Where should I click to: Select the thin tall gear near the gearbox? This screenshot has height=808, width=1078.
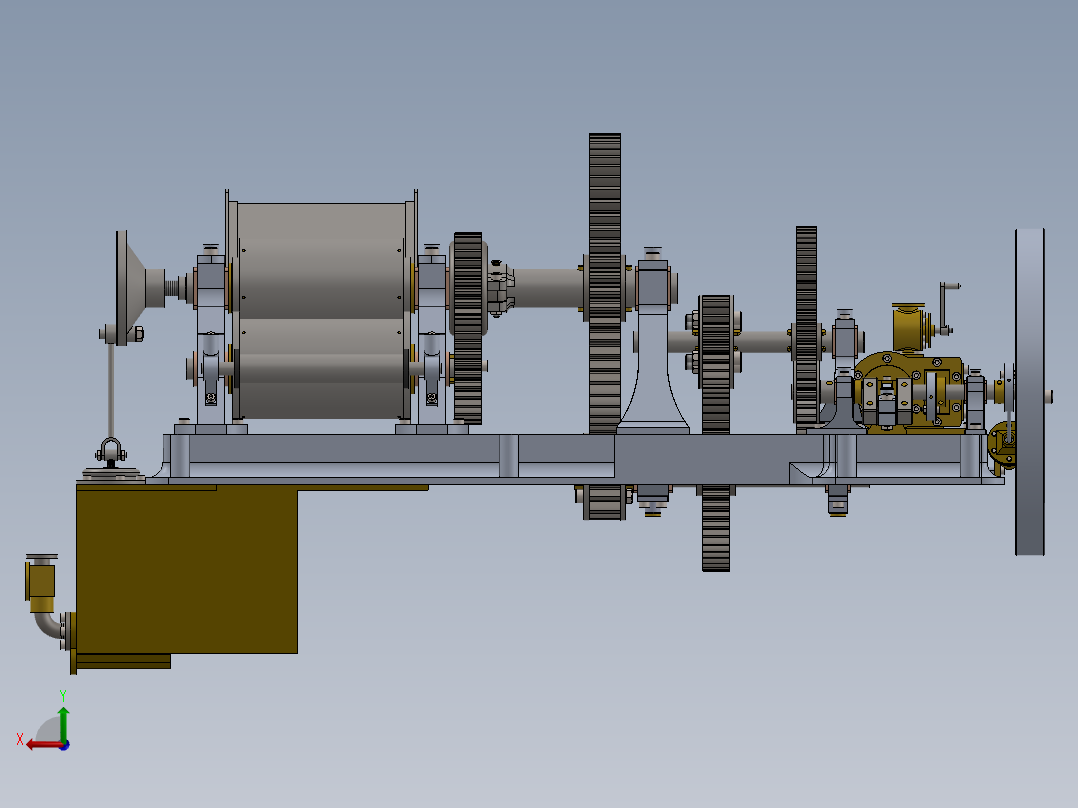[x=806, y=325]
